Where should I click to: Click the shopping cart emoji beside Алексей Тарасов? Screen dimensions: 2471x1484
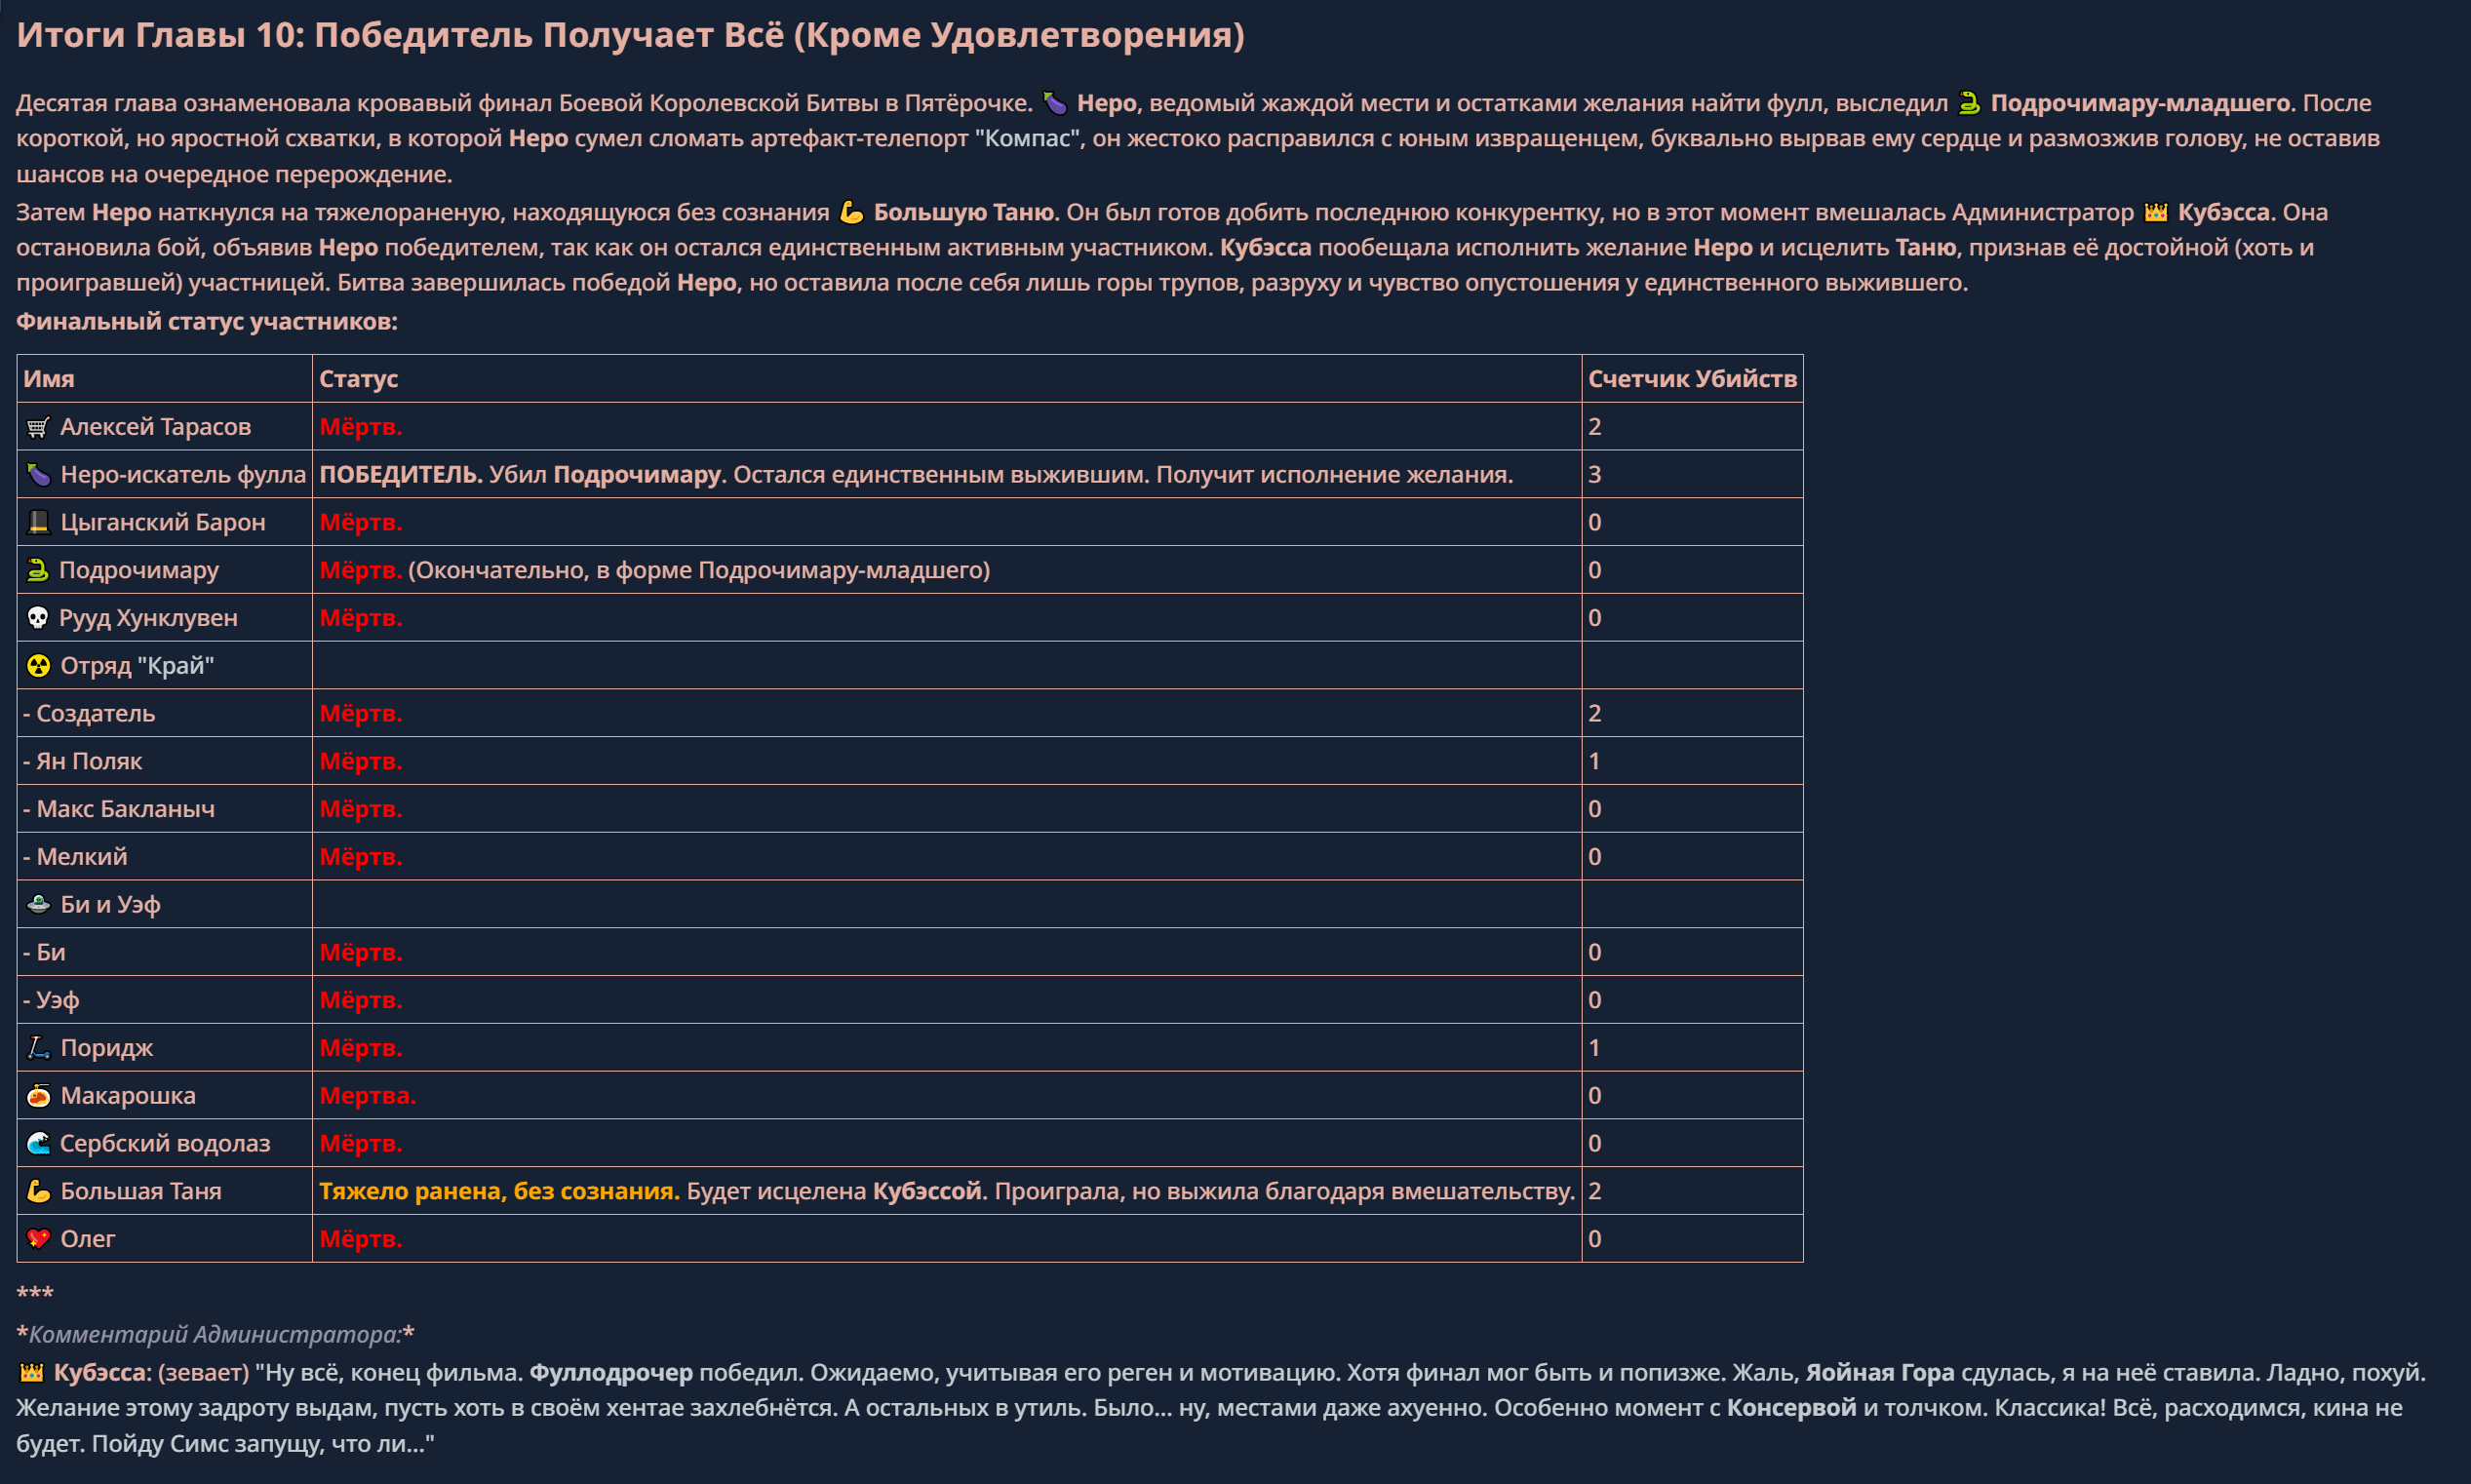(38, 427)
